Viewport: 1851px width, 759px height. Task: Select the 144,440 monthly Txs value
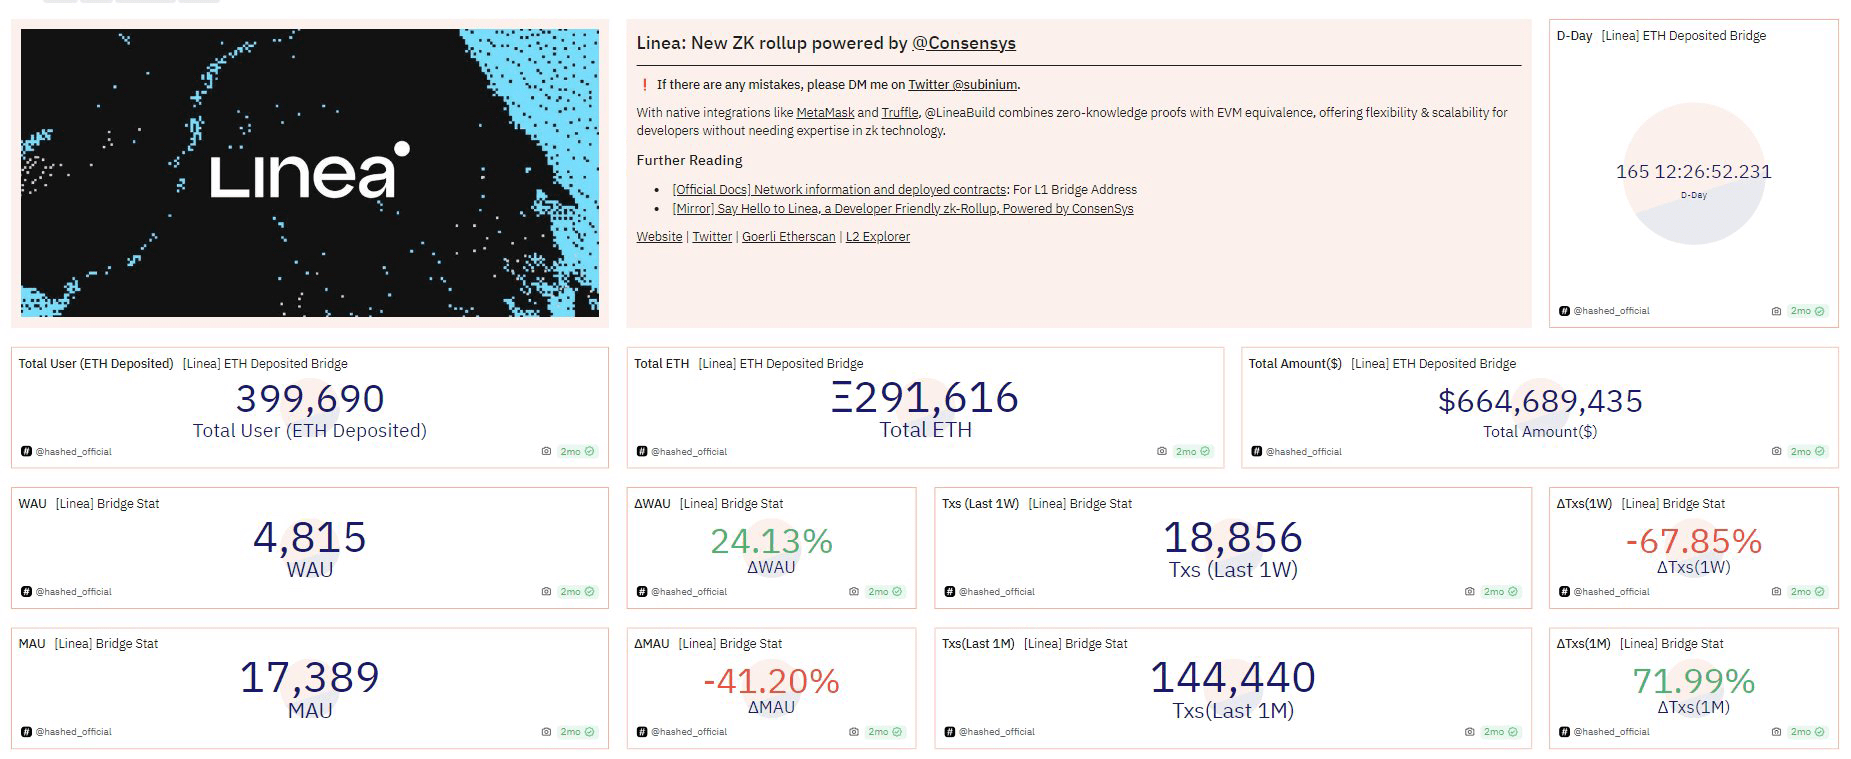[1233, 678]
